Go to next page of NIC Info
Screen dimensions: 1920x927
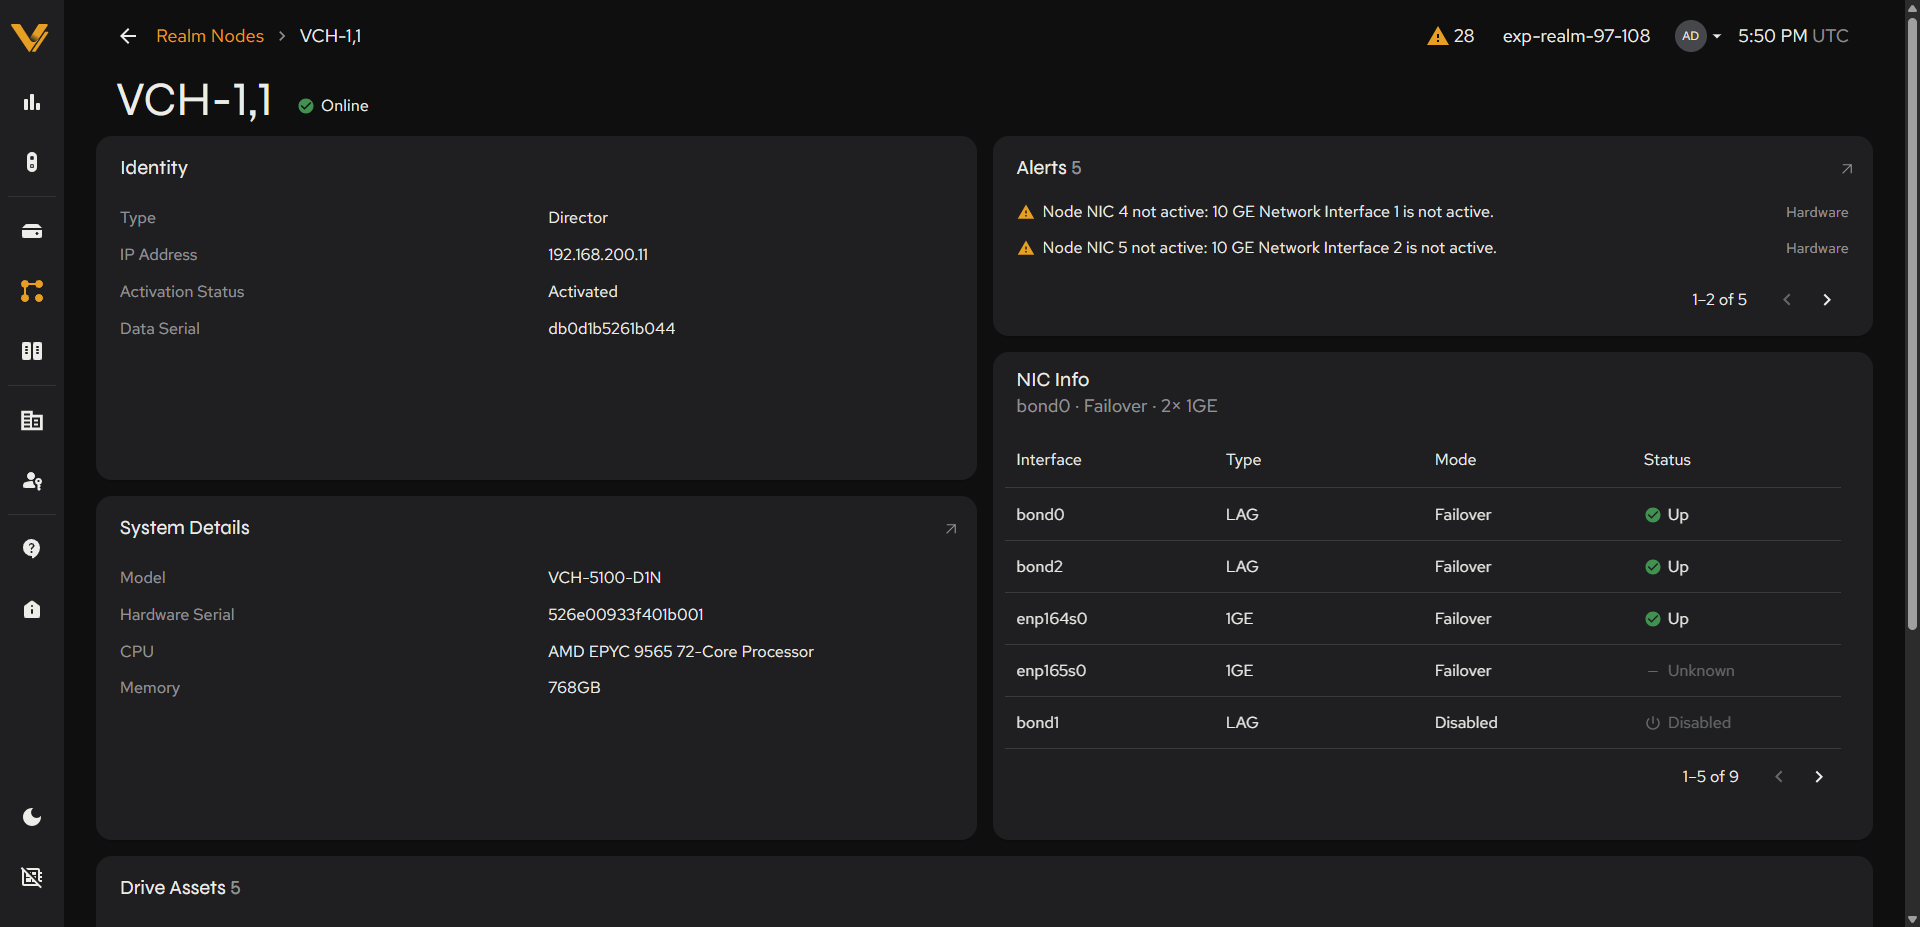[1819, 777]
